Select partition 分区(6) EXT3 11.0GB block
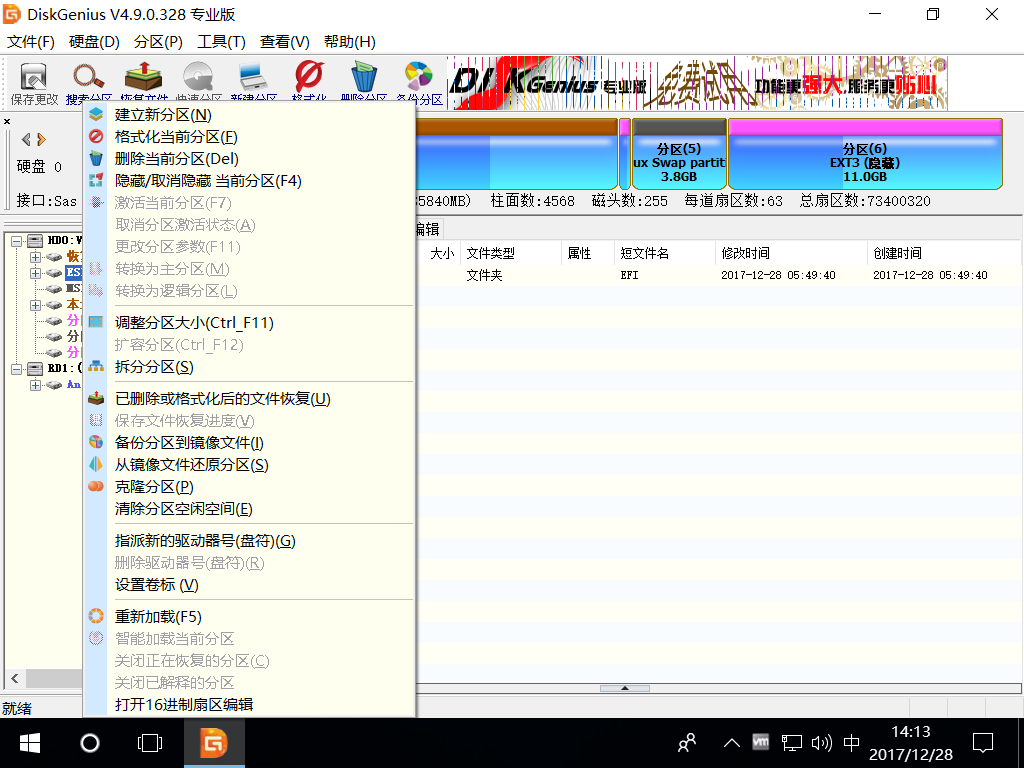Screen dimensions: 1024x768 (865, 154)
